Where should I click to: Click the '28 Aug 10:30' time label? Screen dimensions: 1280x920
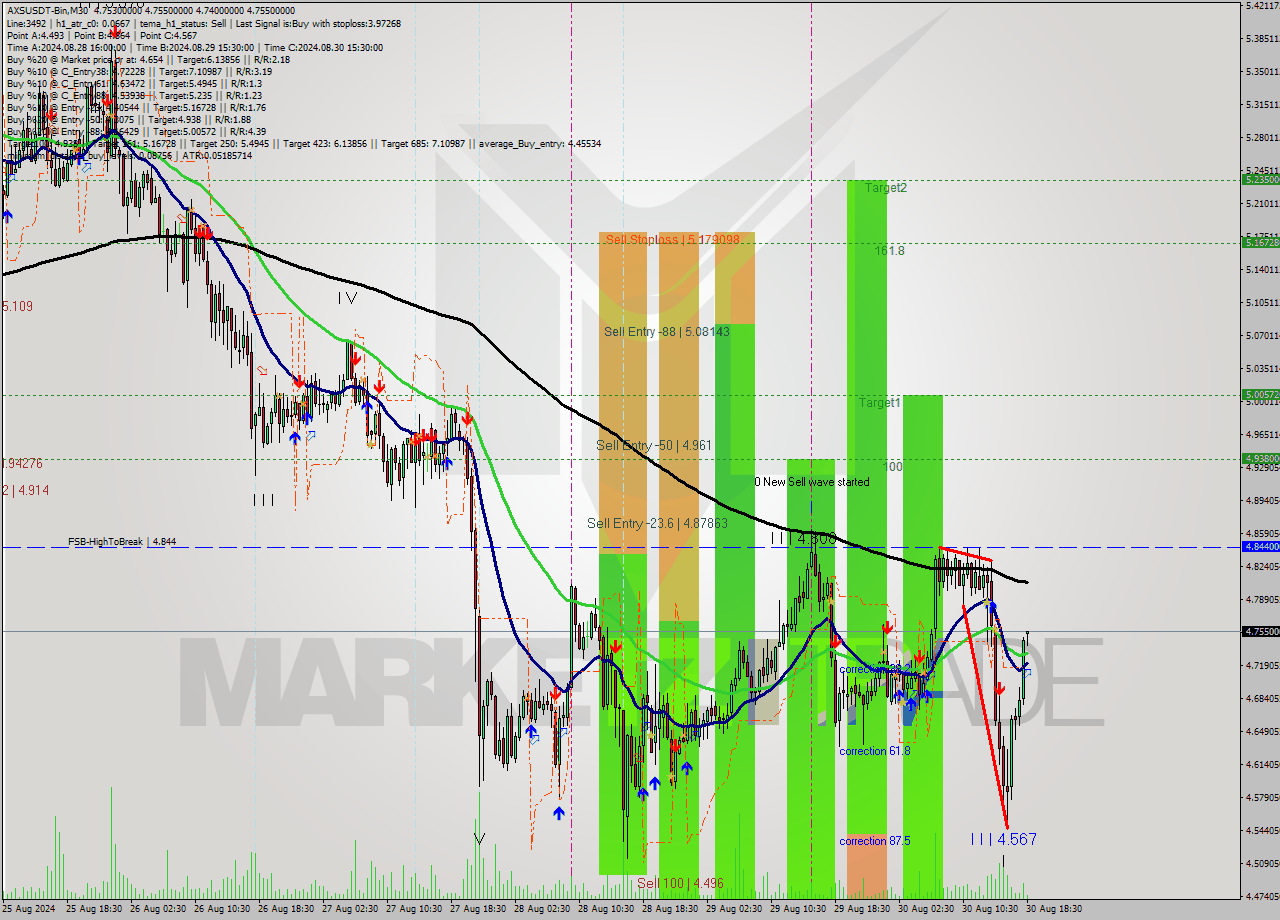606,910
